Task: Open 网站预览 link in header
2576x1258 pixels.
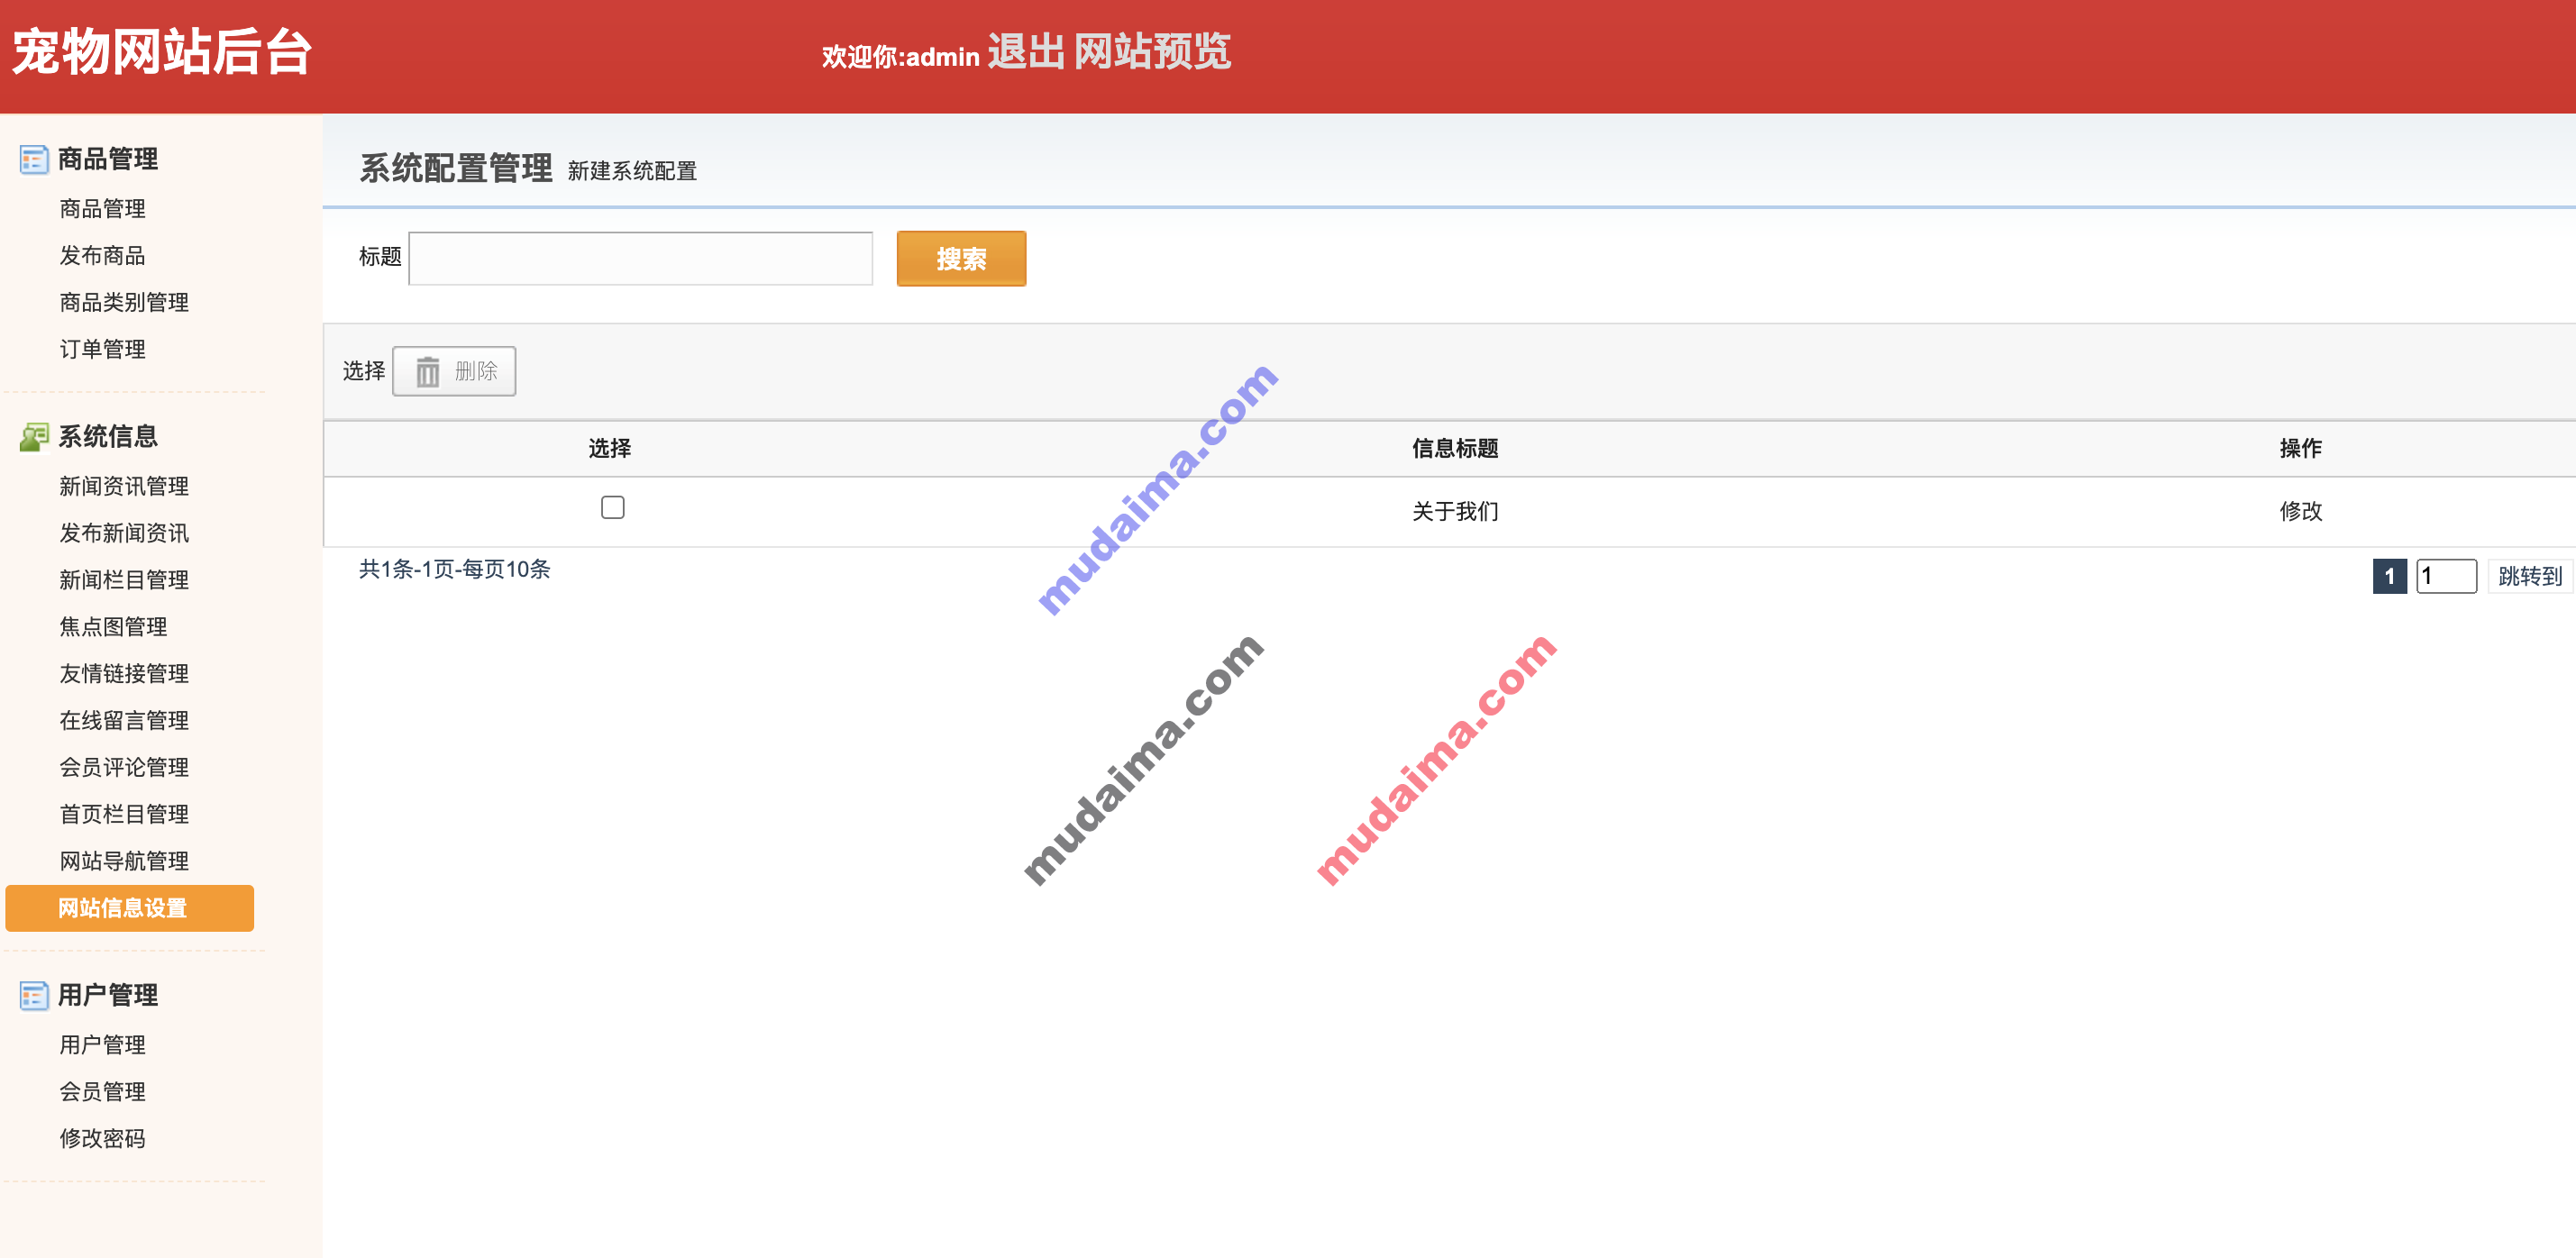Action: 1152,52
